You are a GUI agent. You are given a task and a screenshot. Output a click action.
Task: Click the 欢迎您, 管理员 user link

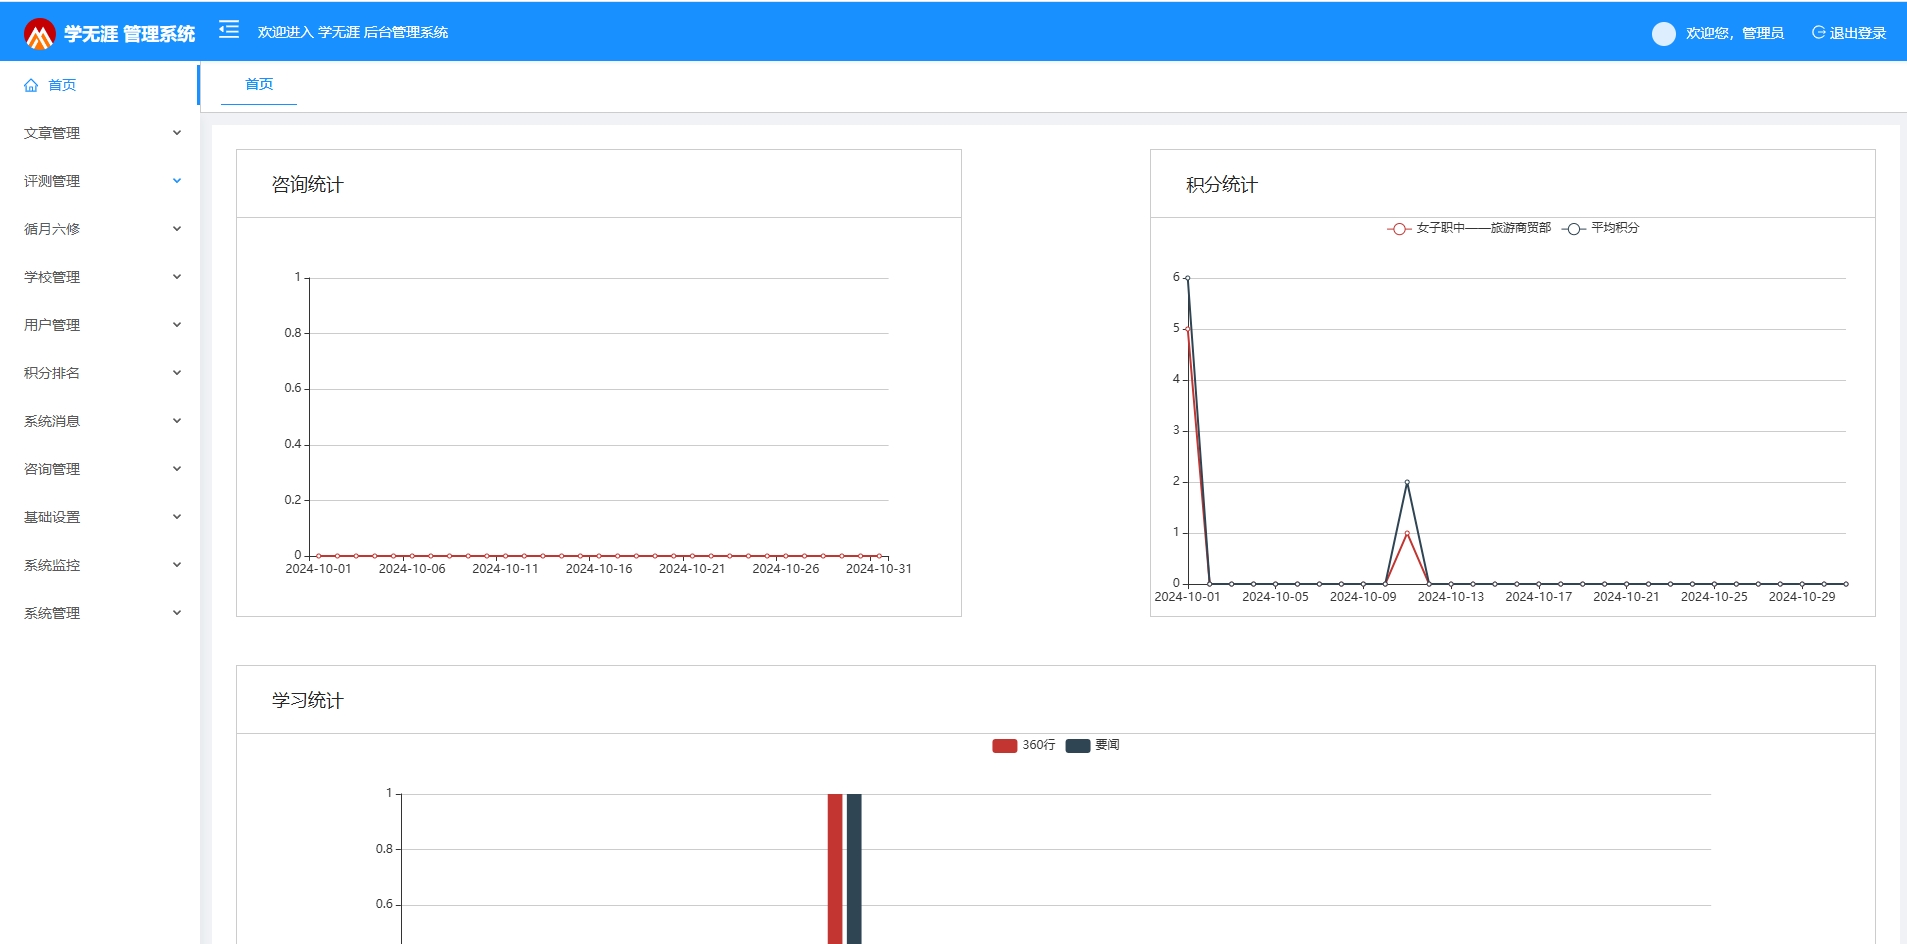(x=1734, y=33)
